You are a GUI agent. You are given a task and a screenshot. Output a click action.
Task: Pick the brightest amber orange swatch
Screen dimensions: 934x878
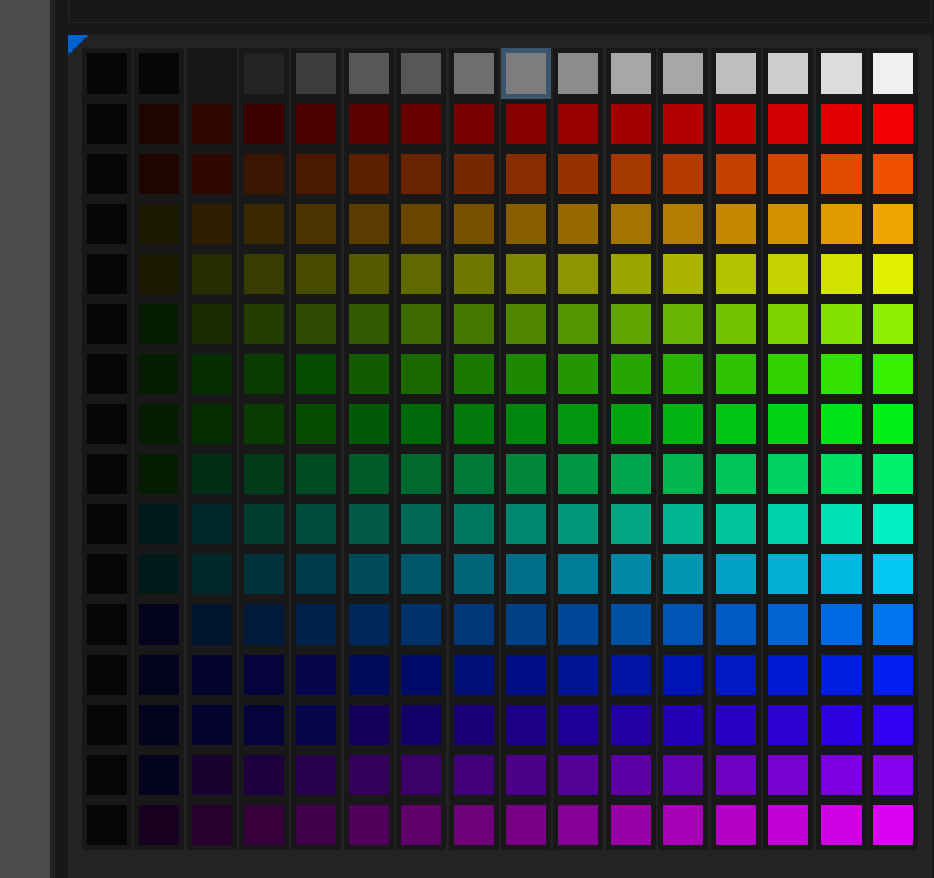tap(893, 224)
